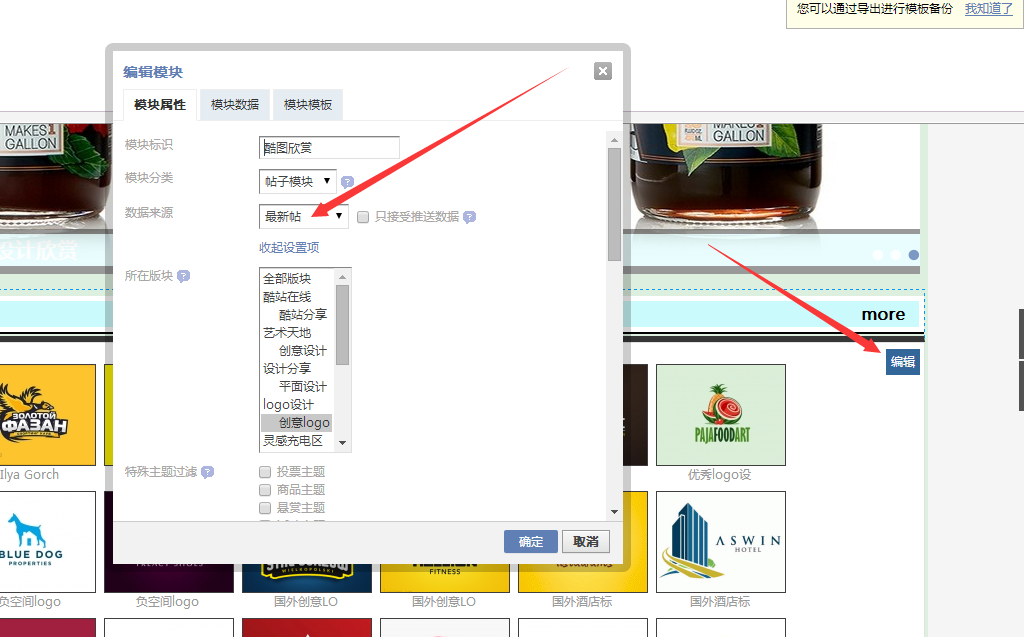Viewport: 1024px width, 637px height.
Task: Click 国外酒店标 caption under ASWIN logo
Action: pos(720,602)
